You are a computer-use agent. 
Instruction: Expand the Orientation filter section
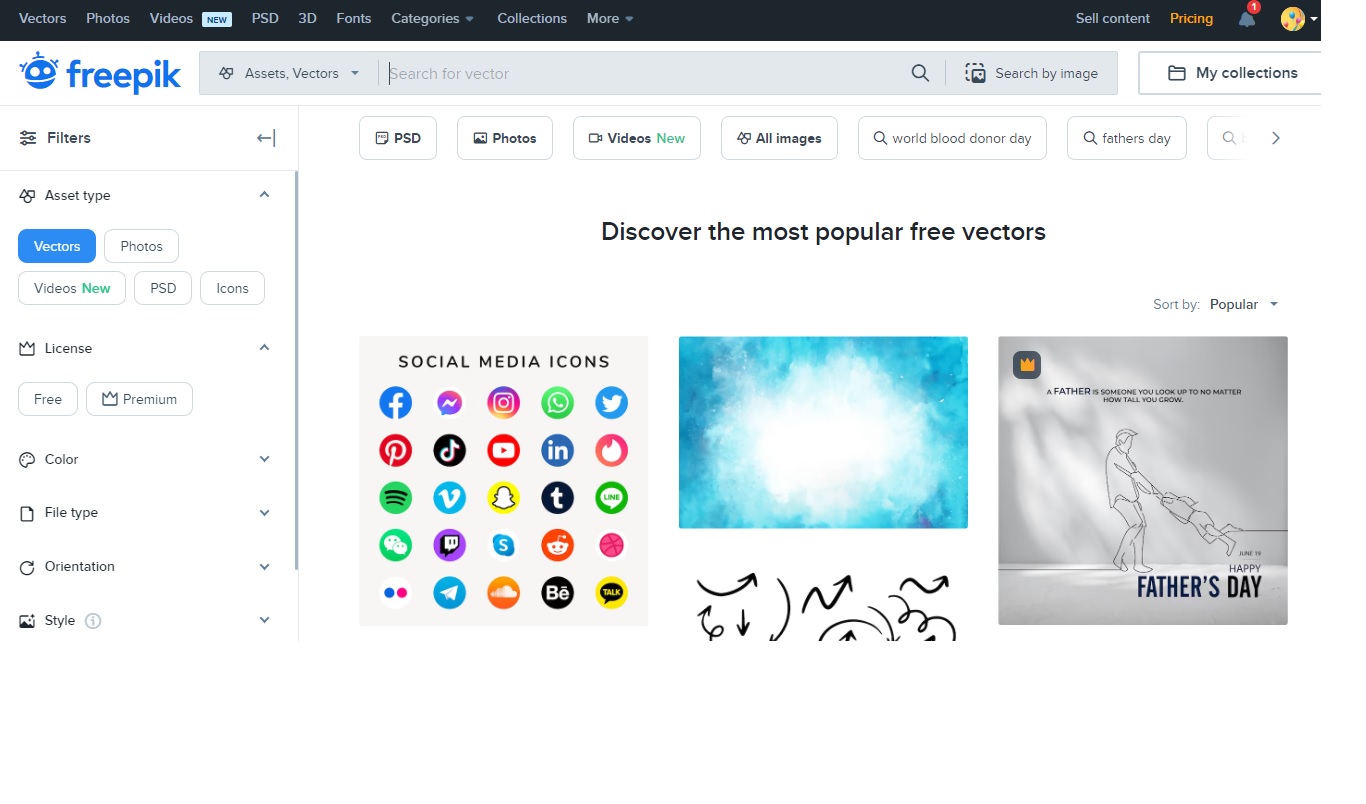point(264,566)
